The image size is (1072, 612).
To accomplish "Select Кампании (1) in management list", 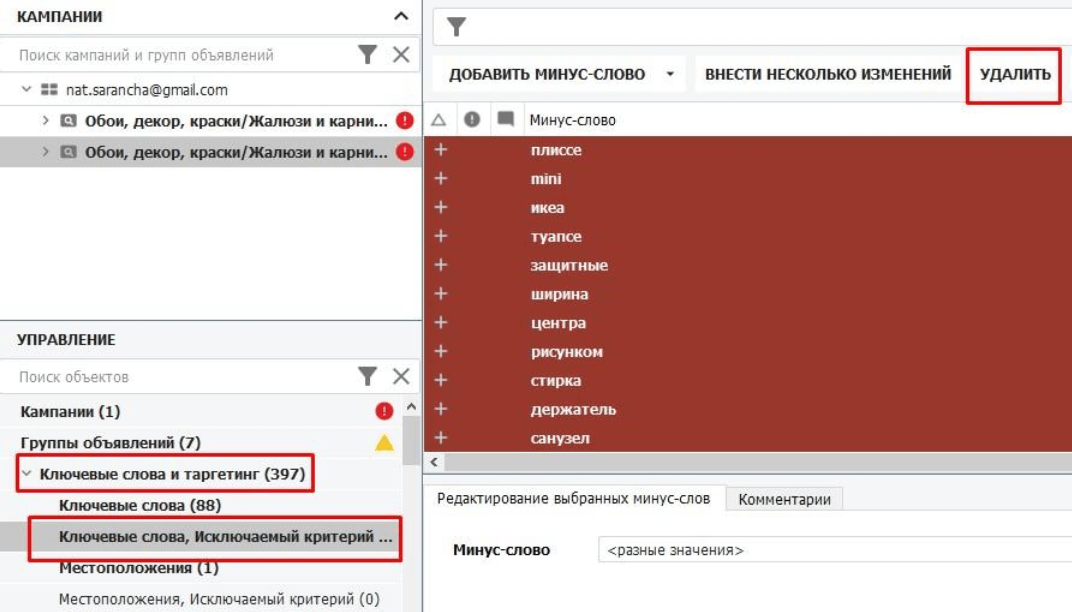I will coord(70,411).
